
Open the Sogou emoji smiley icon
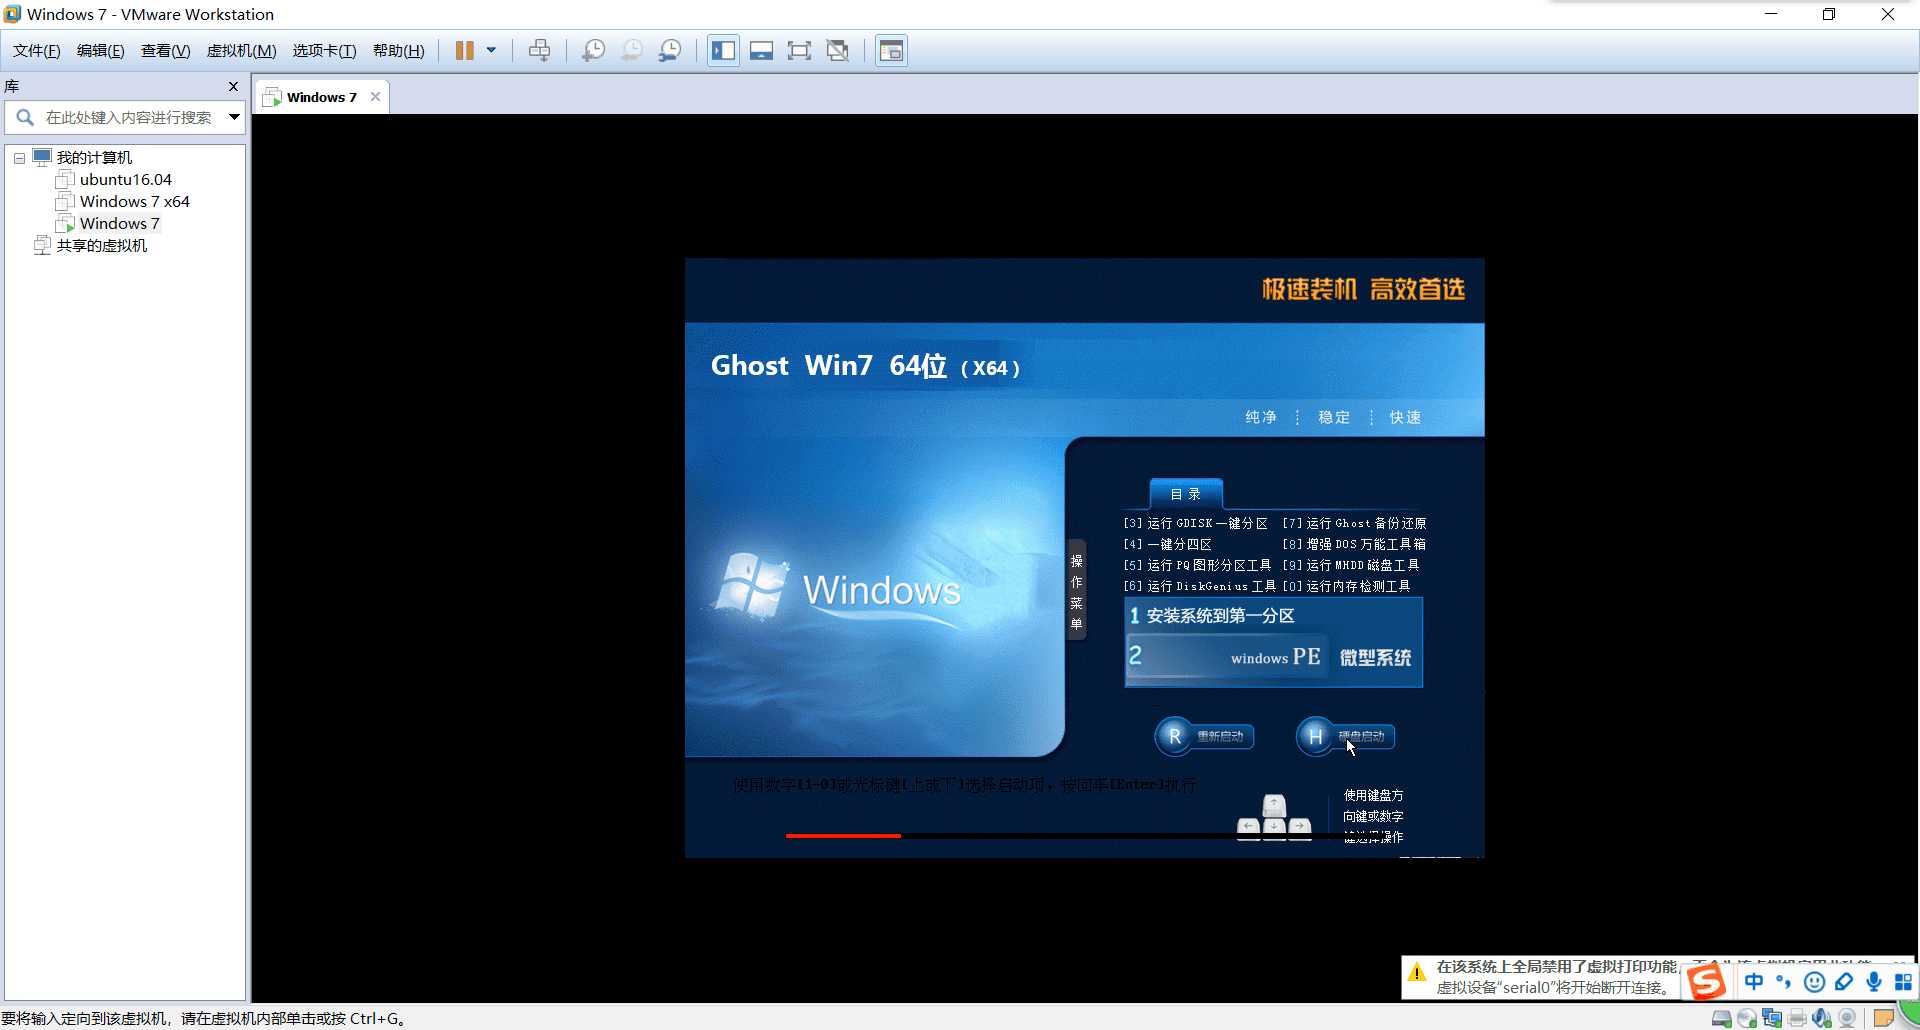[x=1814, y=982]
